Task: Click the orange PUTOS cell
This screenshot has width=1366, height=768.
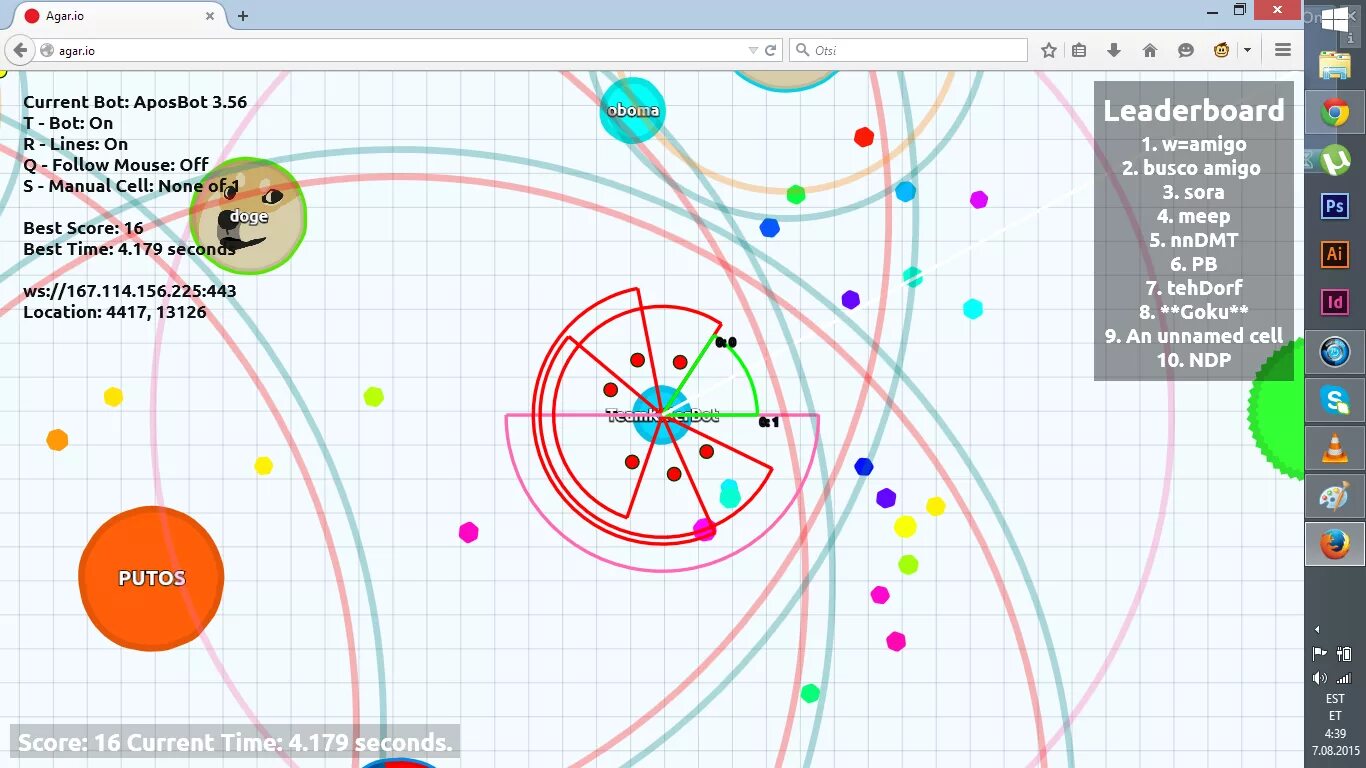Action: pos(151,578)
